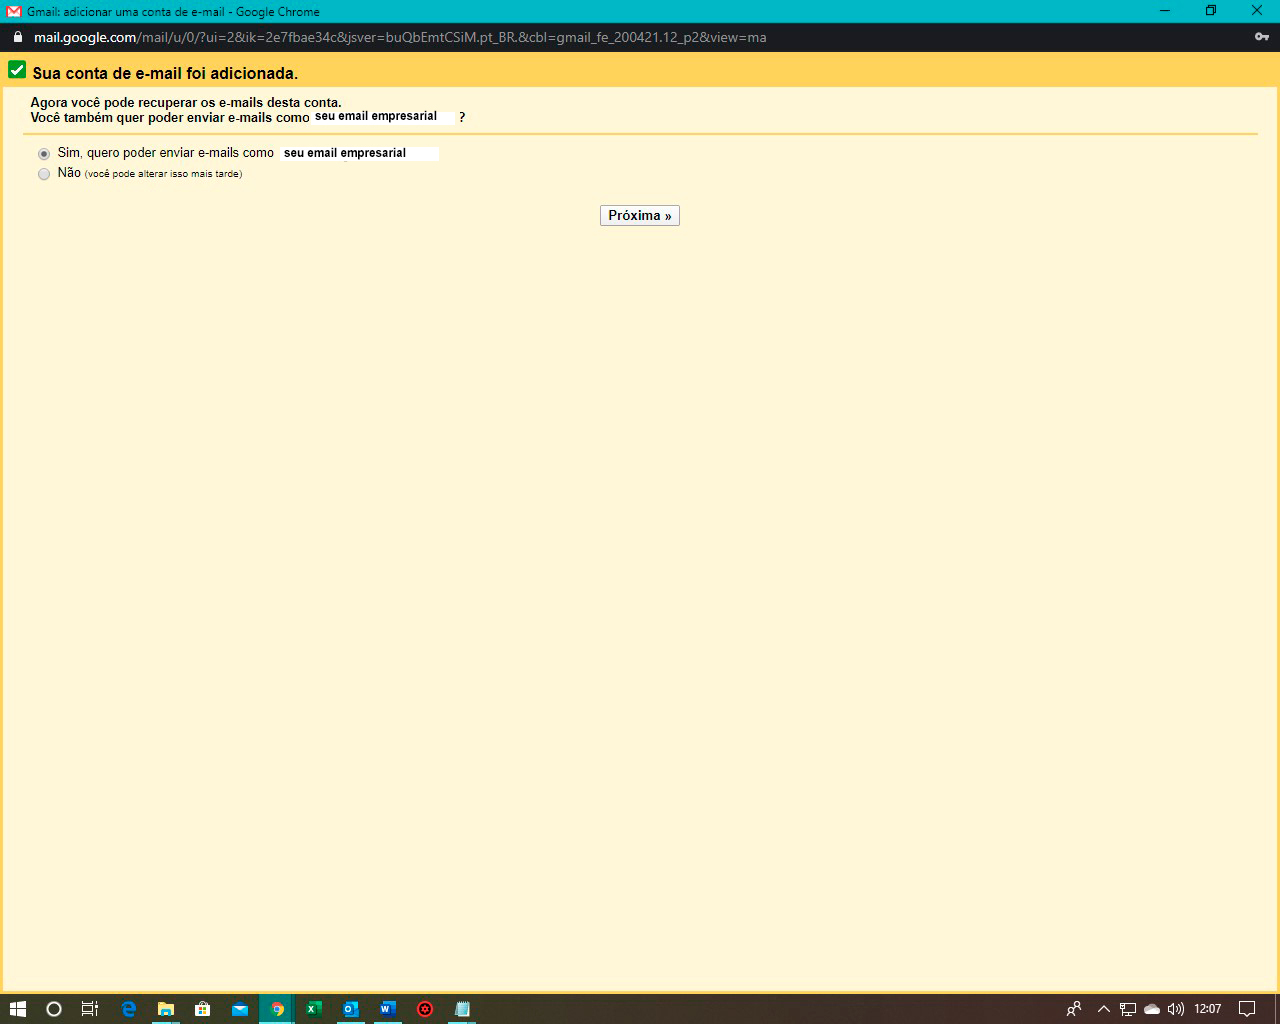1280x1024 pixels.
Task: Launch Microsoft Edge from taskbar
Action: click(128, 1009)
